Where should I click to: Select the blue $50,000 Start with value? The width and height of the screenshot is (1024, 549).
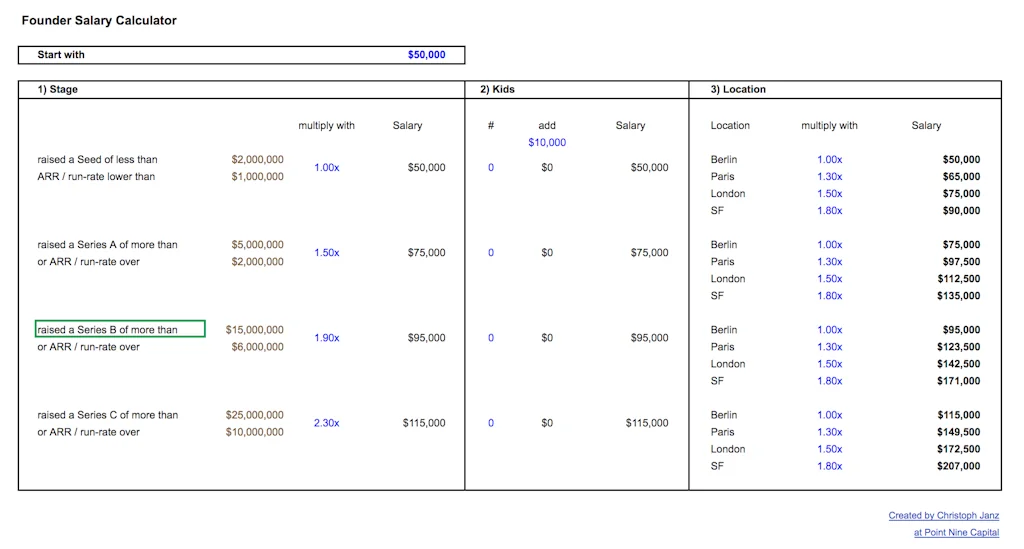click(x=426, y=55)
